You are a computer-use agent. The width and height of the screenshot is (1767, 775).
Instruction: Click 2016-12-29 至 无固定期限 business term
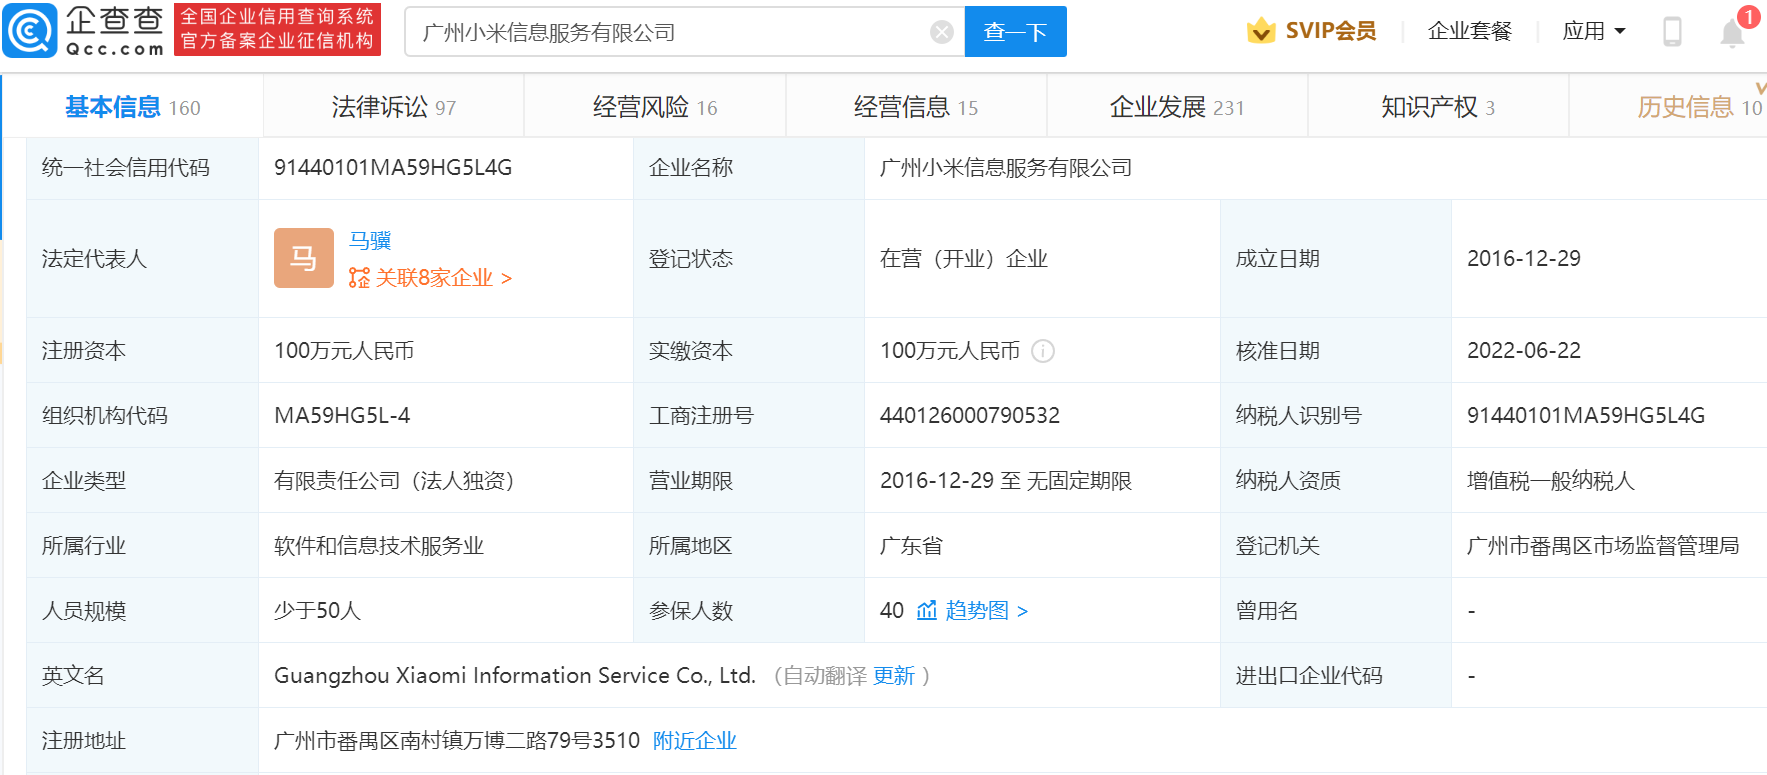tap(1006, 481)
